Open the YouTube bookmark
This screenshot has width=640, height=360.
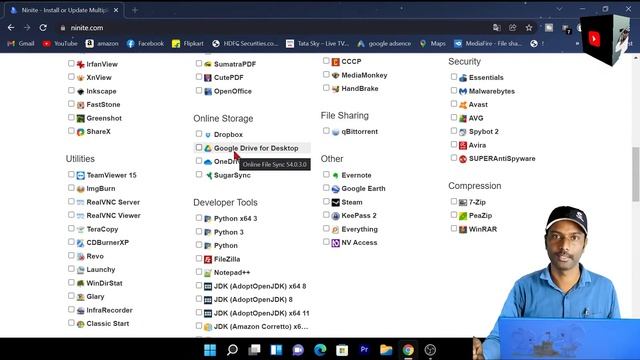click(x=60, y=43)
